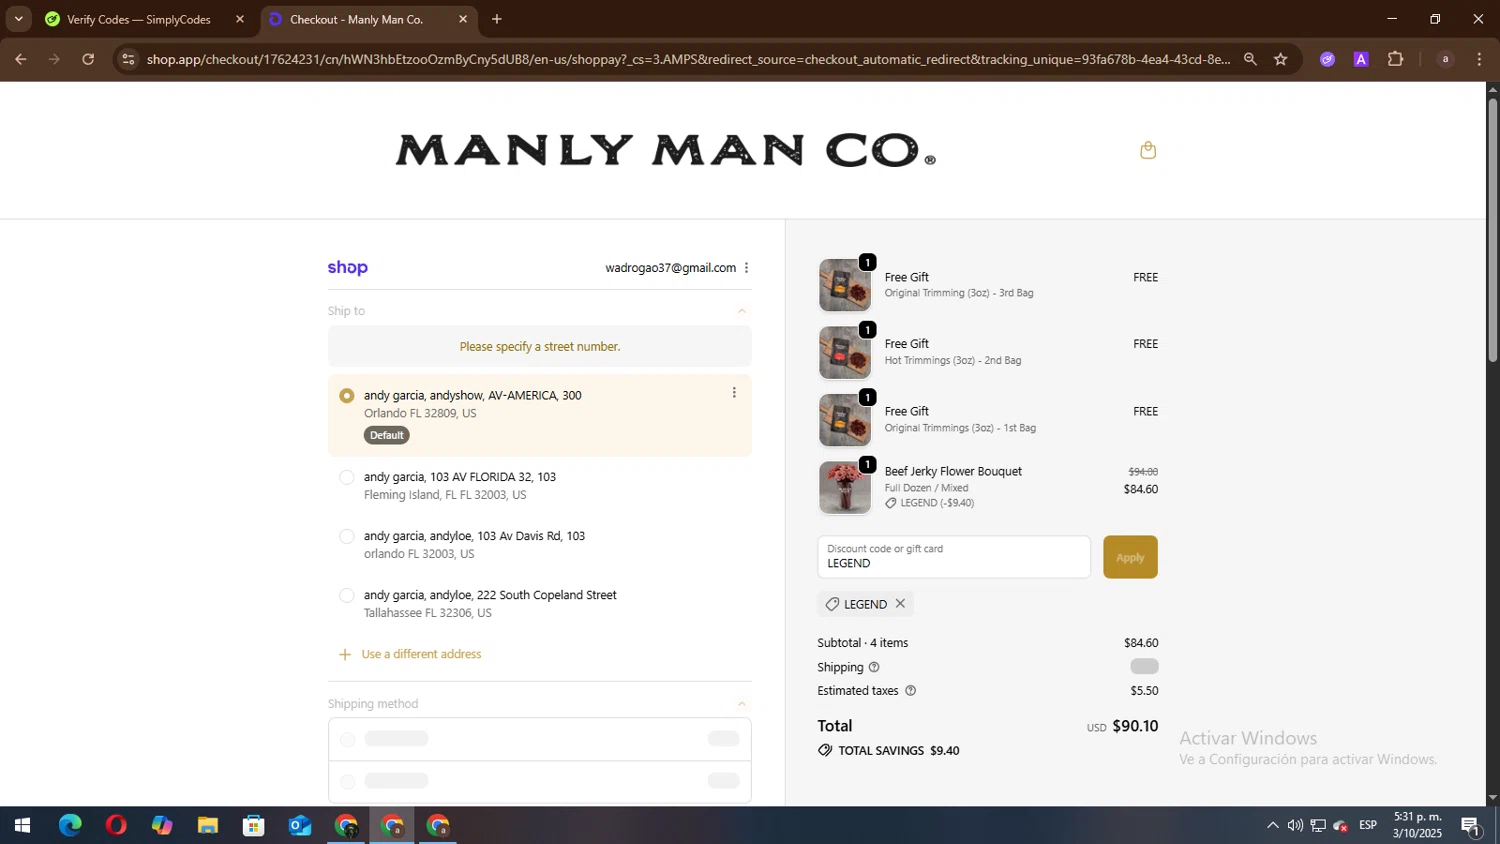Open a new browser tab
The width and height of the screenshot is (1500, 844).
[x=497, y=19]
